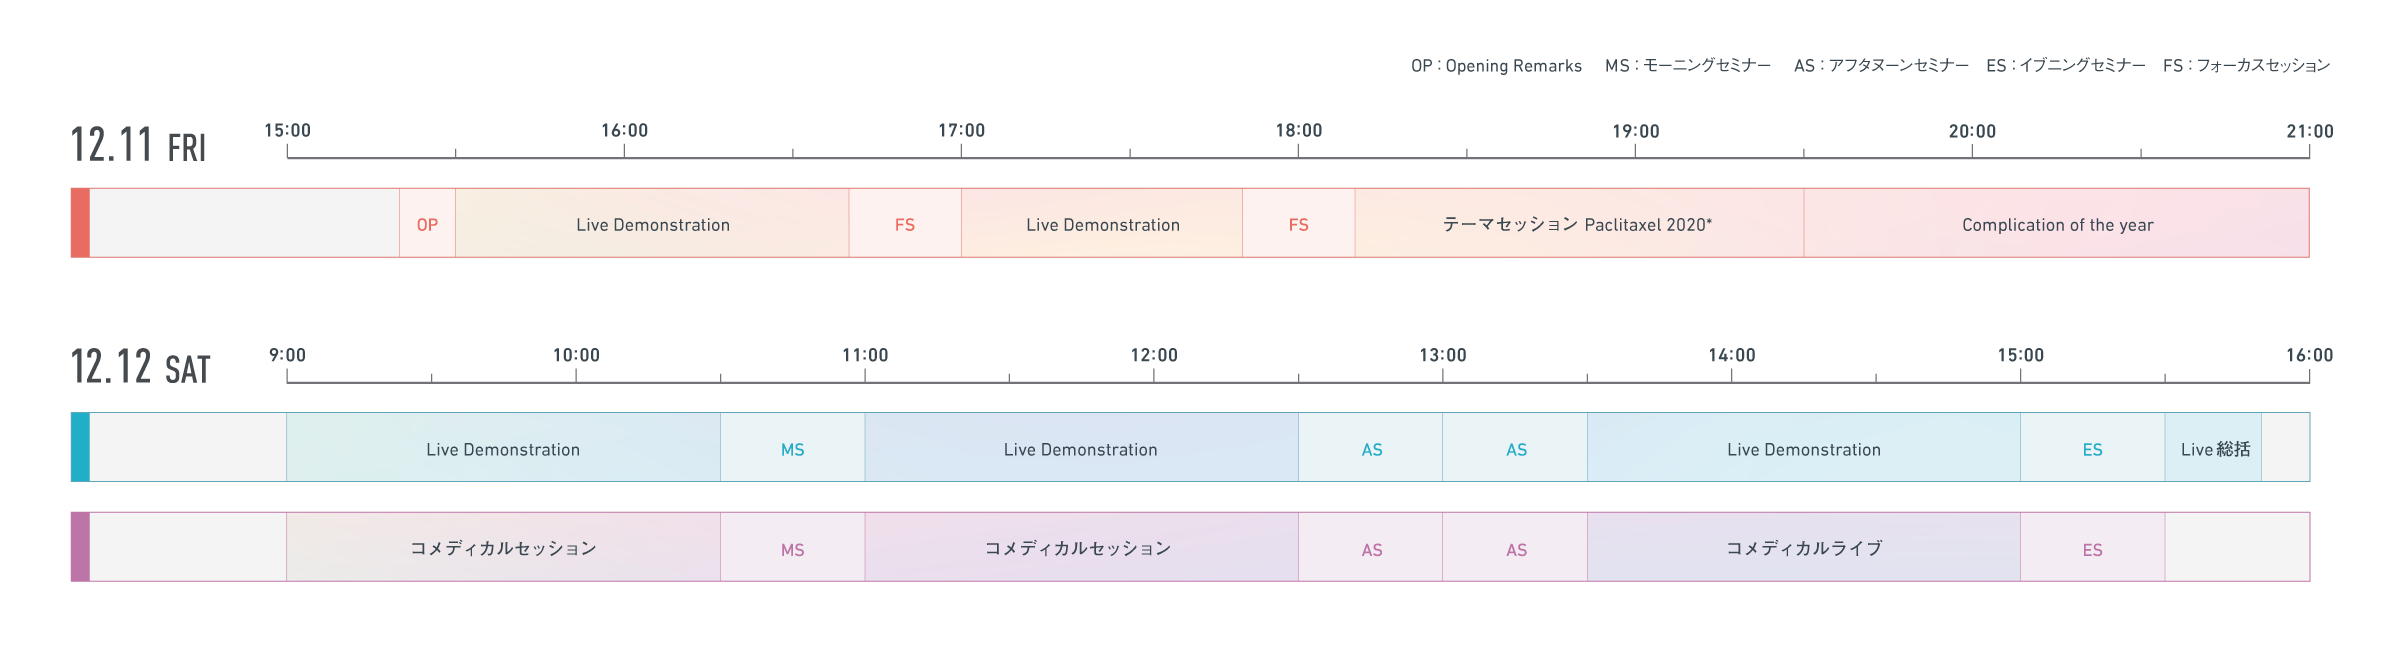Viewport: 2400px width, 650px height.
Task: Click the teal ES evening seminar block
Action: pos(2092,449)
